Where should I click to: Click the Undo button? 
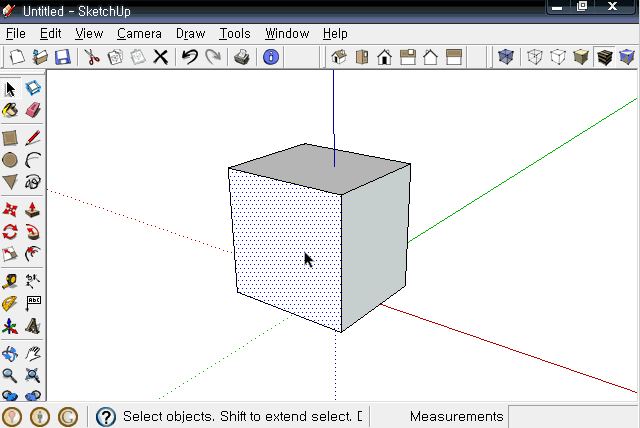coord(190,57)
